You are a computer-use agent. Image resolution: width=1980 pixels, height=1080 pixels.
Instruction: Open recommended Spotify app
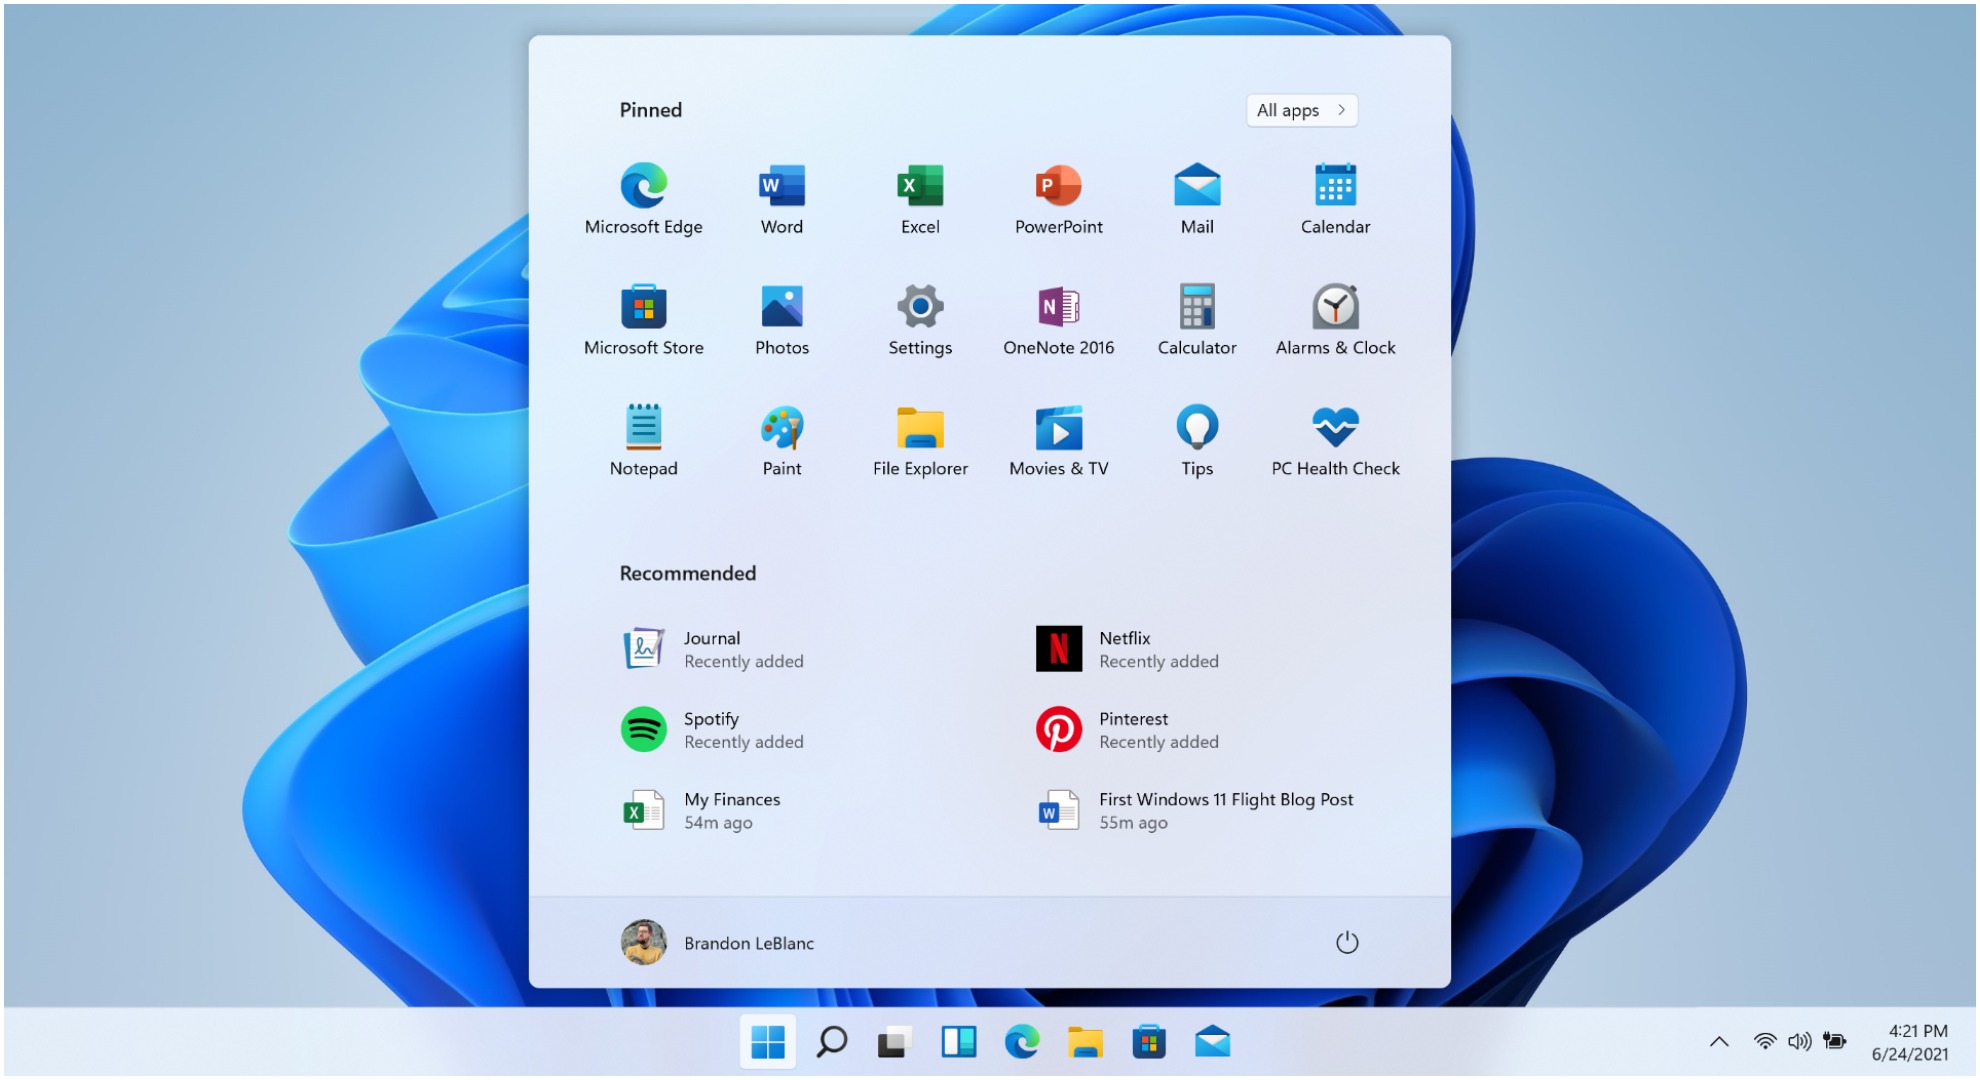click(712, 730)
